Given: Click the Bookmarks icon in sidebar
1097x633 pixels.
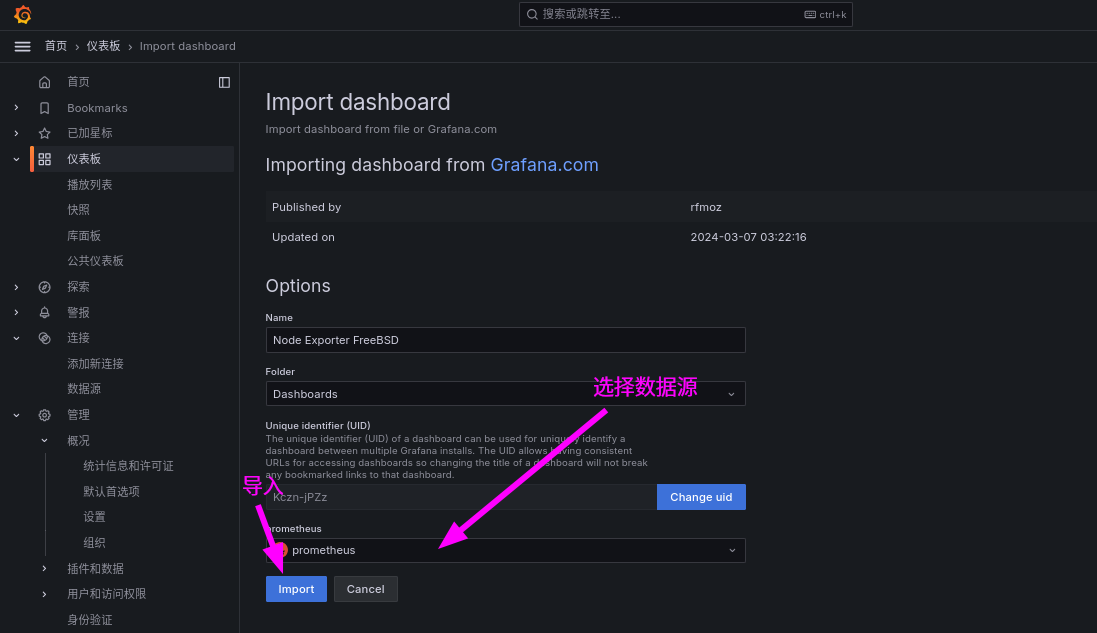Looking at the screenshot, I should pyautogui.click(x=45, y=108).
